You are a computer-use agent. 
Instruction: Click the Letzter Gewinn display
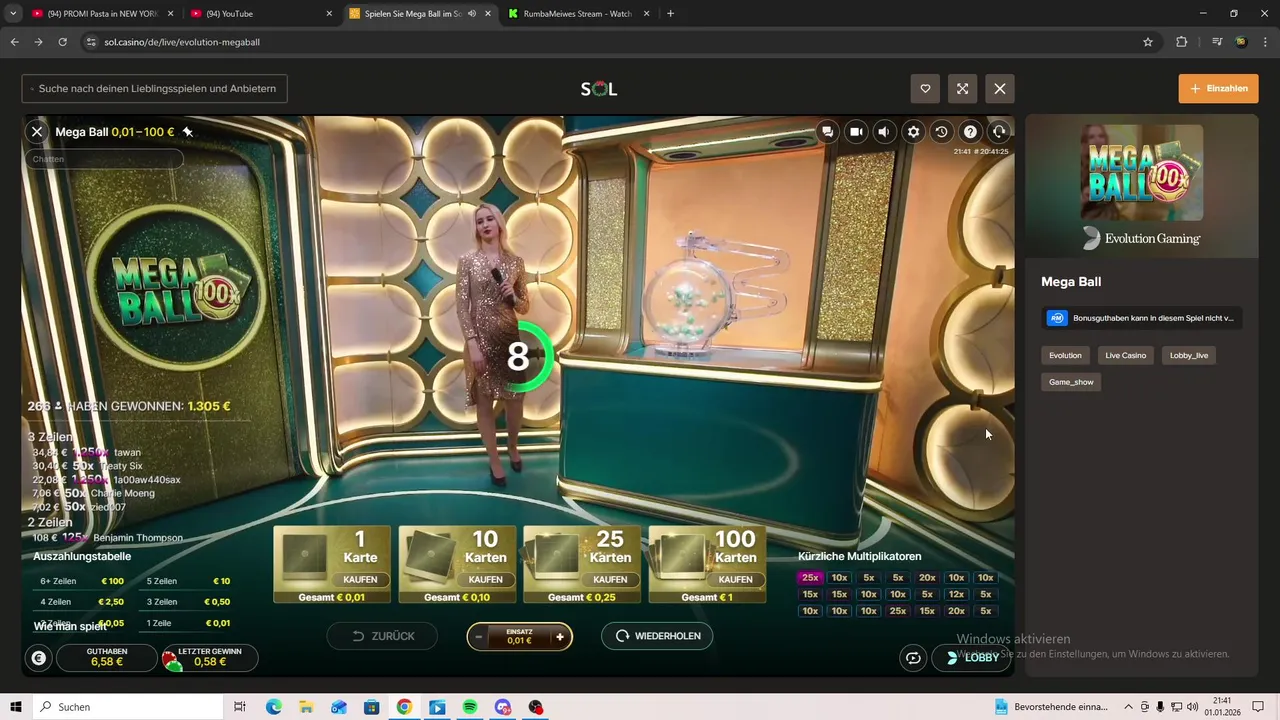tap(209, 657)
